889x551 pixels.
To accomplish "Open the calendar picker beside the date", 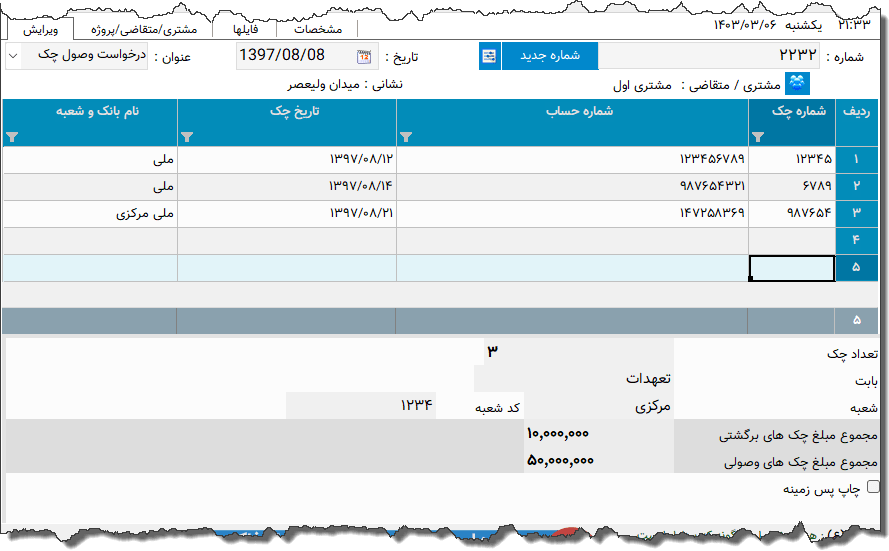I will (364, 57).
